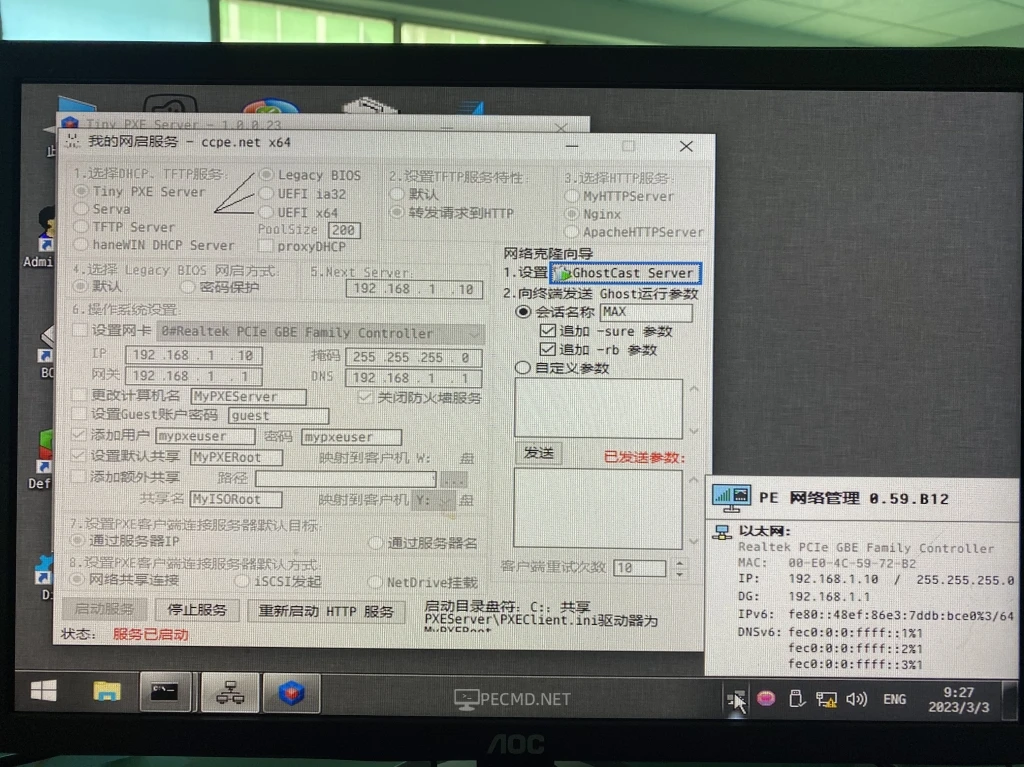The height and width of the screenshot is (767, 1024).
Task: Click the guest password field
Action: (x=279, y=416)
